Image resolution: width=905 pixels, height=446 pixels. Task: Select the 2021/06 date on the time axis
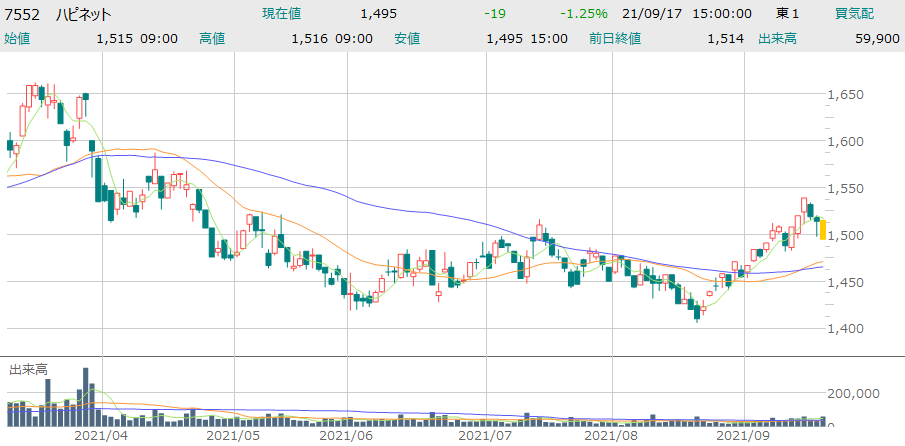click(345, 436)
